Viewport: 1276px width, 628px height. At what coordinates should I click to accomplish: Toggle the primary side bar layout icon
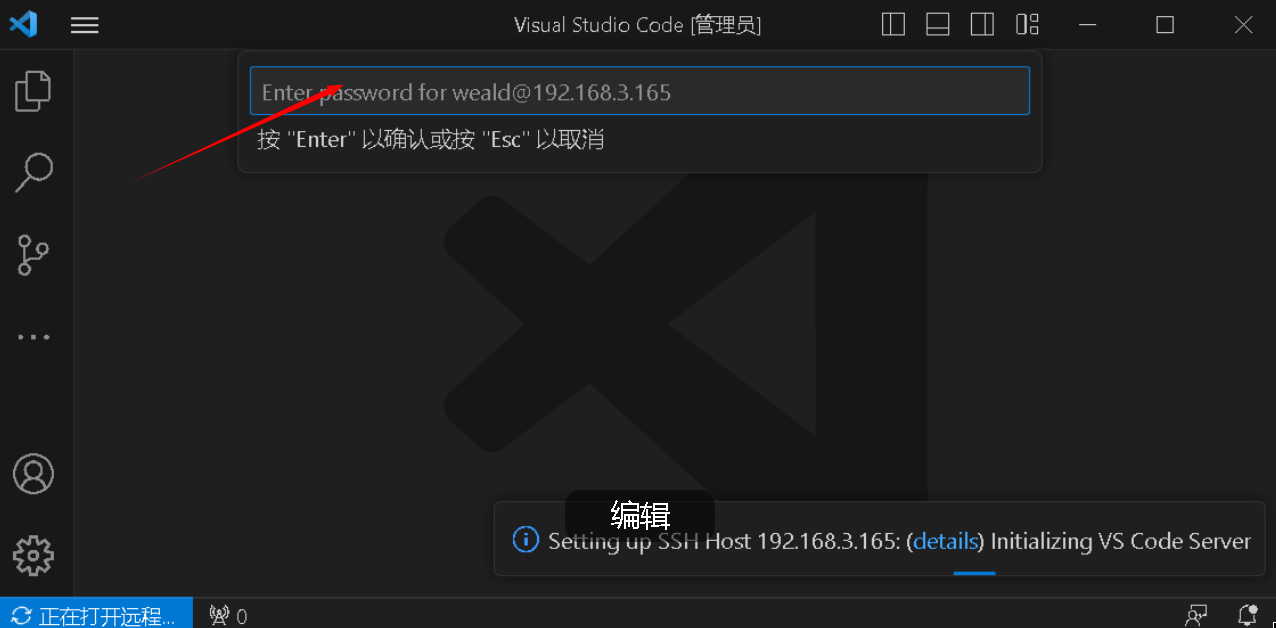893,25
